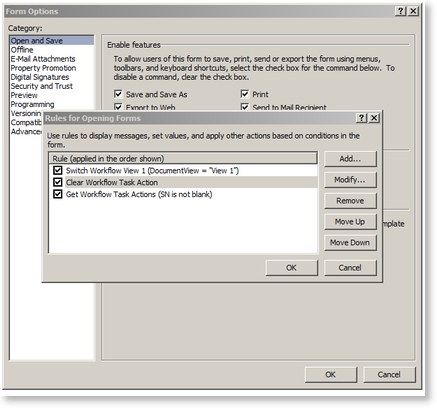Uncheck the Print checkbox
The image size is (437, 408).
(x=245, y=94)
